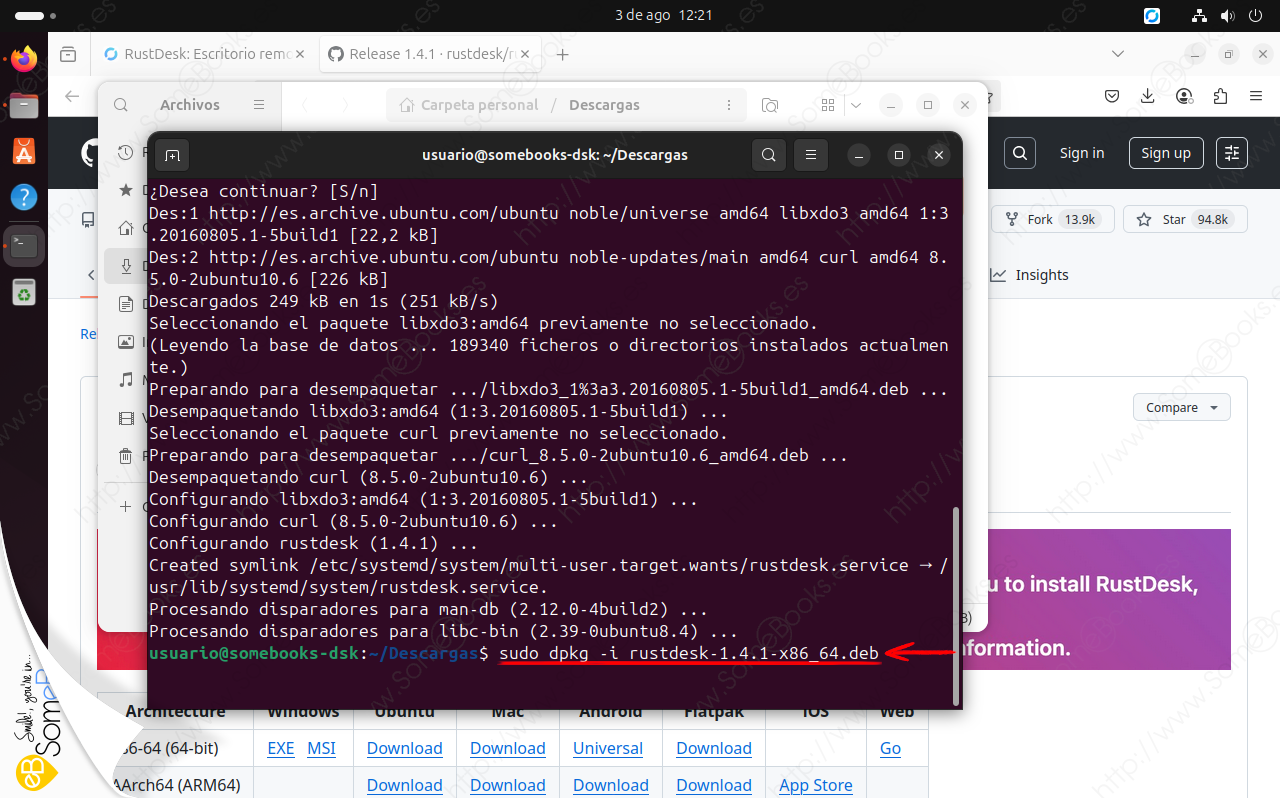Click Carpeta personal in path bar
This screenshot has height=798, width=1280.
469,105
